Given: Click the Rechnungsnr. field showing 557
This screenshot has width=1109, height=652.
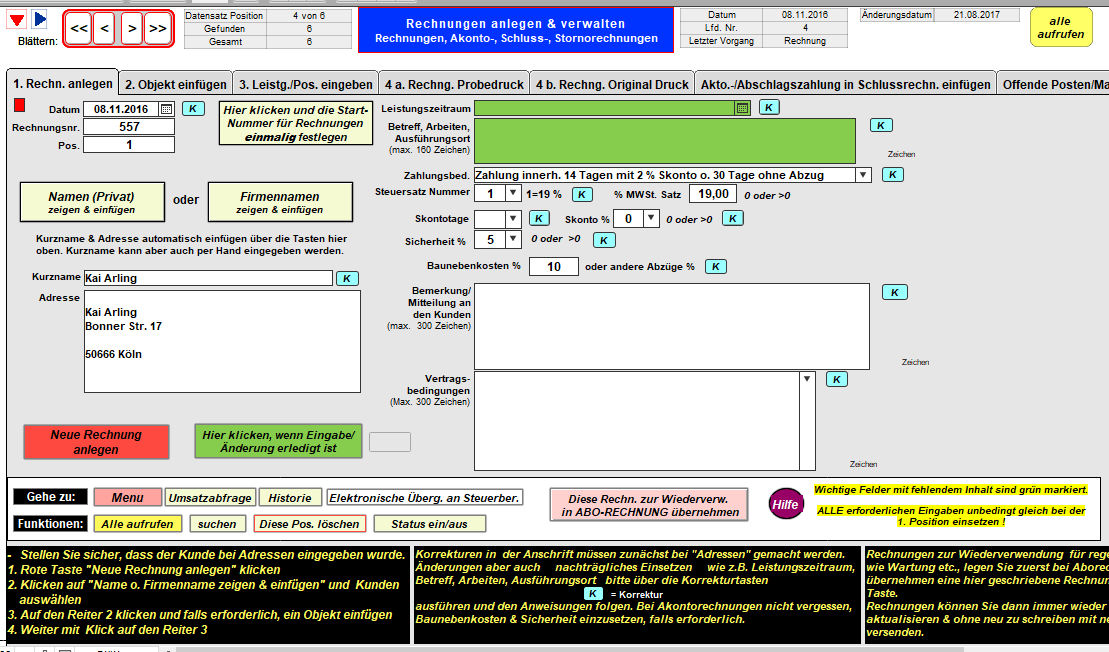Looking at the screenshot, I should click(x=129, y=127).
